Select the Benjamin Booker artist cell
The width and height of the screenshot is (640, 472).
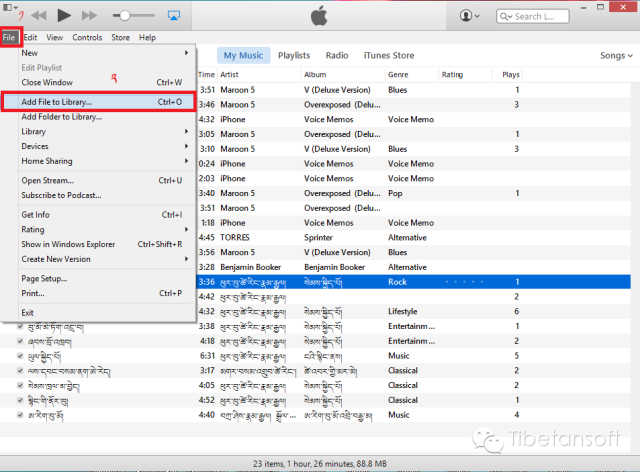tap(251, 267)
